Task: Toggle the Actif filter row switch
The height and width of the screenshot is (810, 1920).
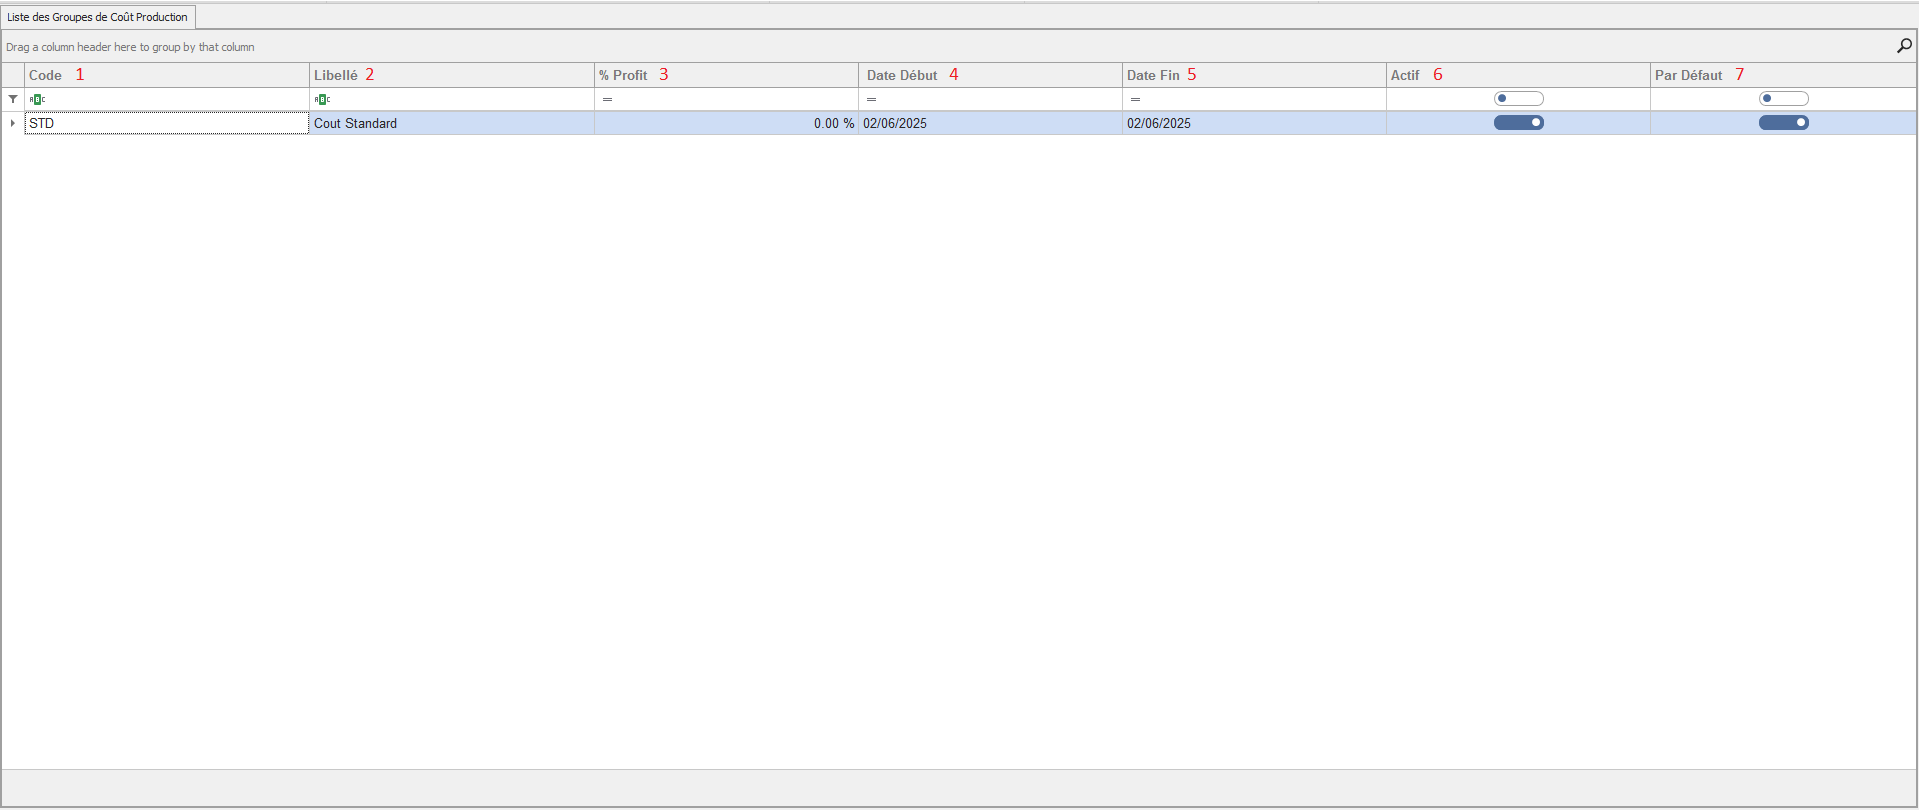Action: 1518,99
